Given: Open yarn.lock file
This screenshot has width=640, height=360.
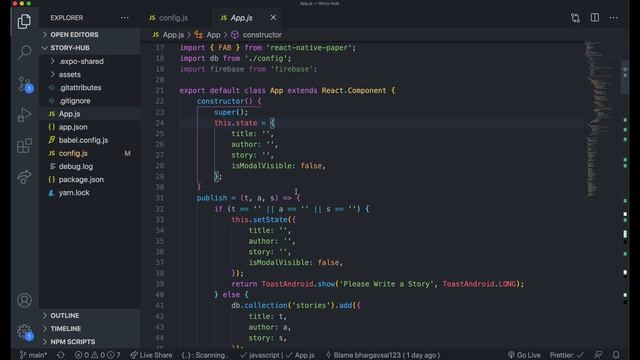Looking at the screenshot, I should pyautogui.click(x=90, y=192).
